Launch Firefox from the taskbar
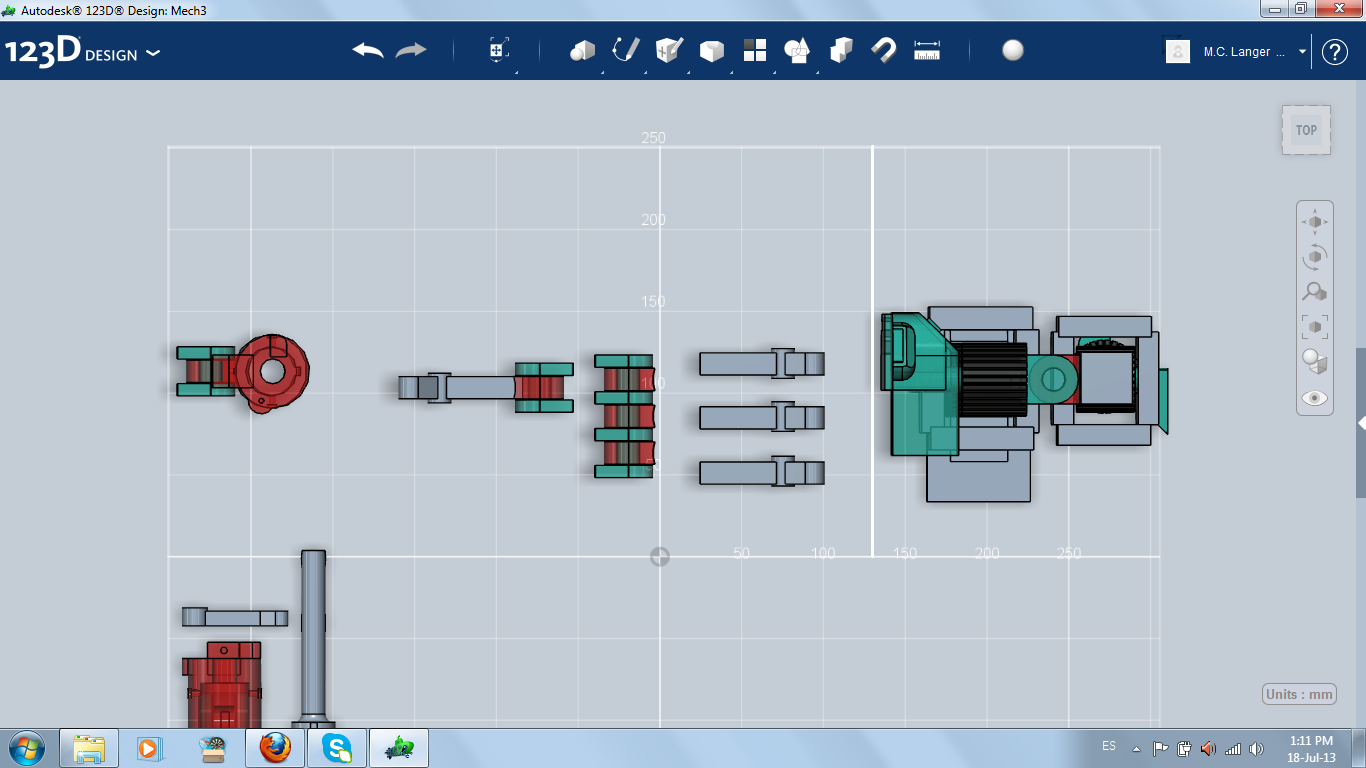The height and width of the screenshot is (768, 1366). click(x=275, y=748)
